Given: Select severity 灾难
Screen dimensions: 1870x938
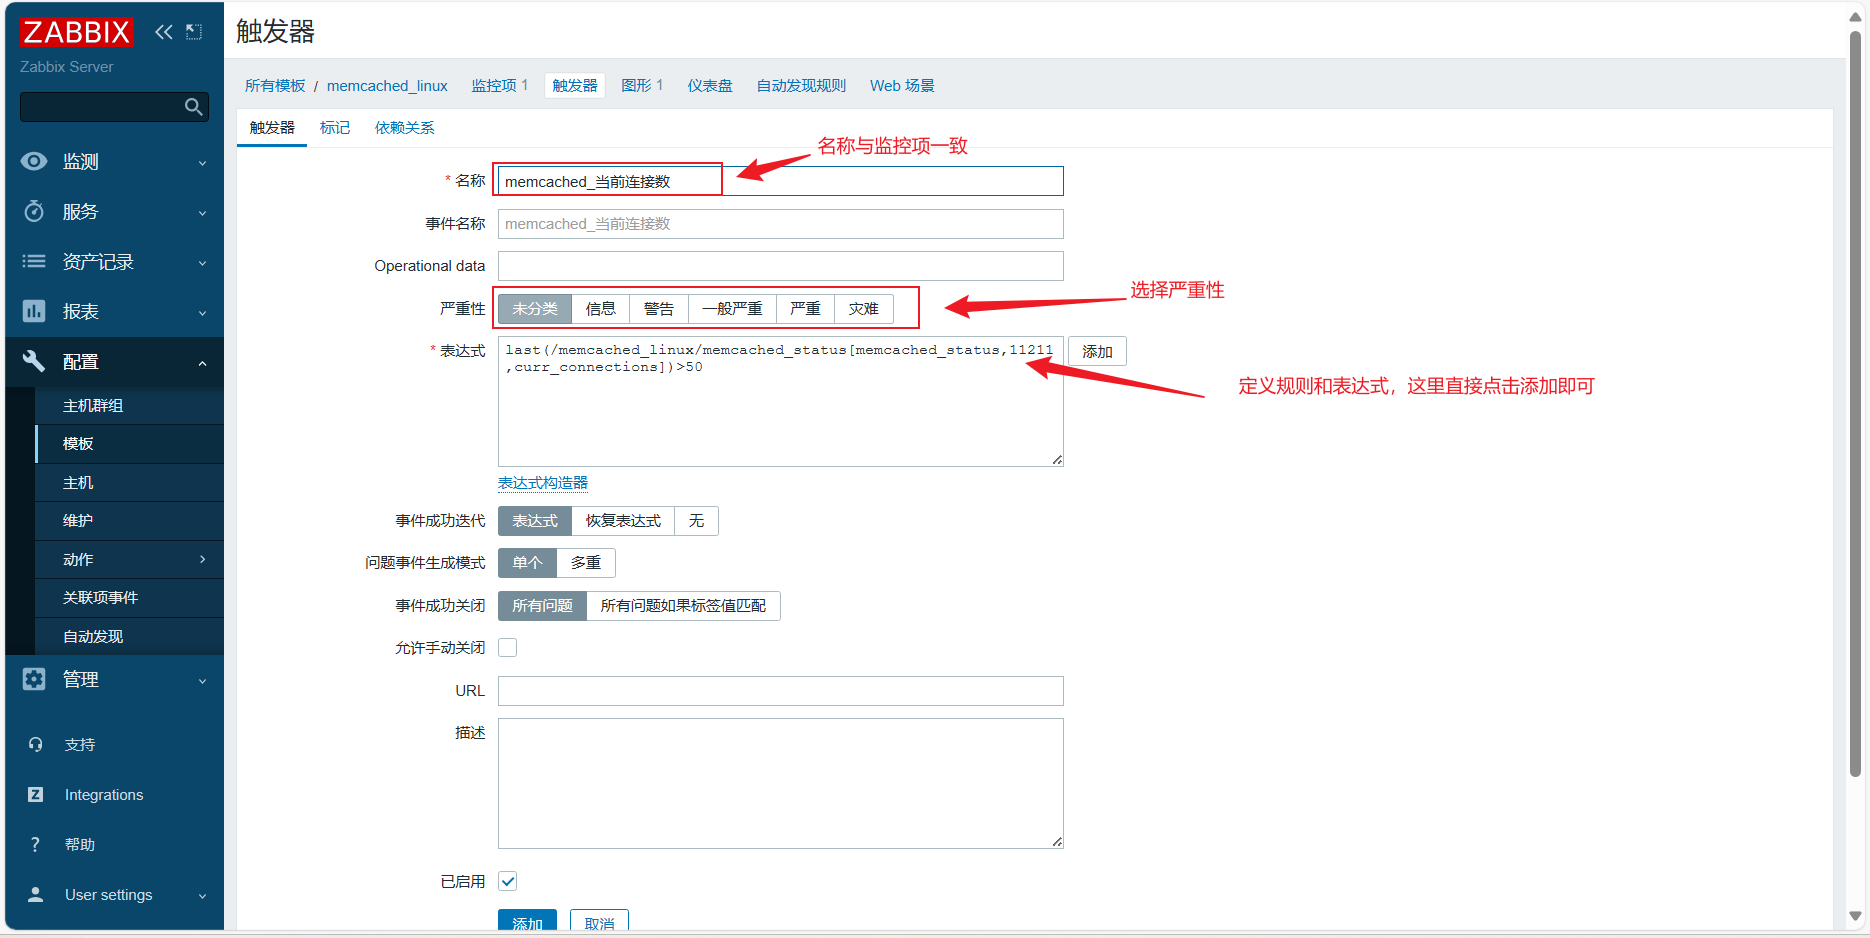Looking at the screenshot, I should point(864,309).
